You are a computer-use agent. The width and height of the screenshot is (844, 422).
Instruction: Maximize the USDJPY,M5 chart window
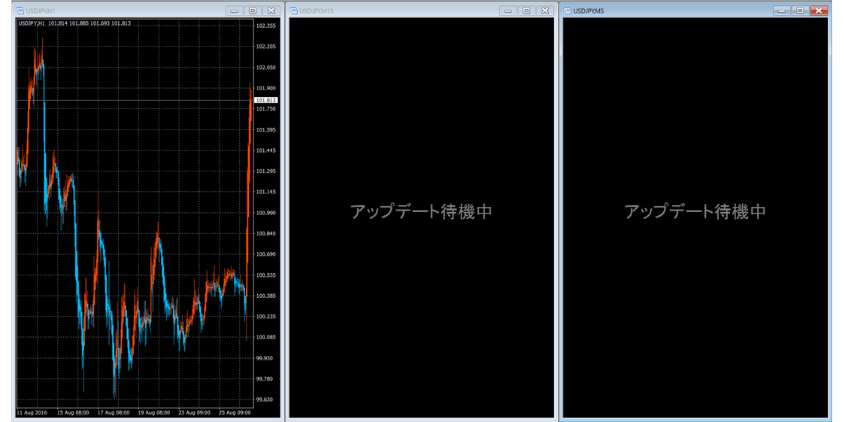(x=800, y=10)
